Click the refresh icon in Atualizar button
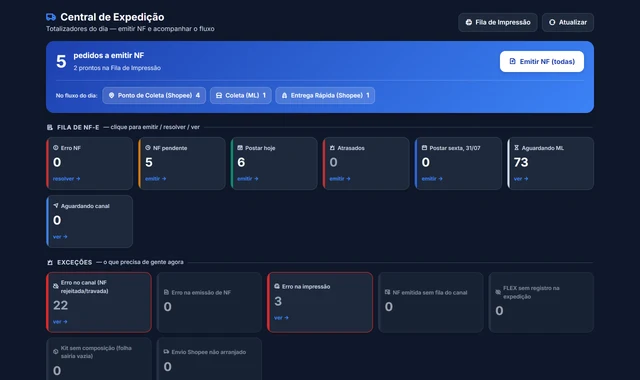This screenshot has width=640, height=380. (x=552, y=22)
